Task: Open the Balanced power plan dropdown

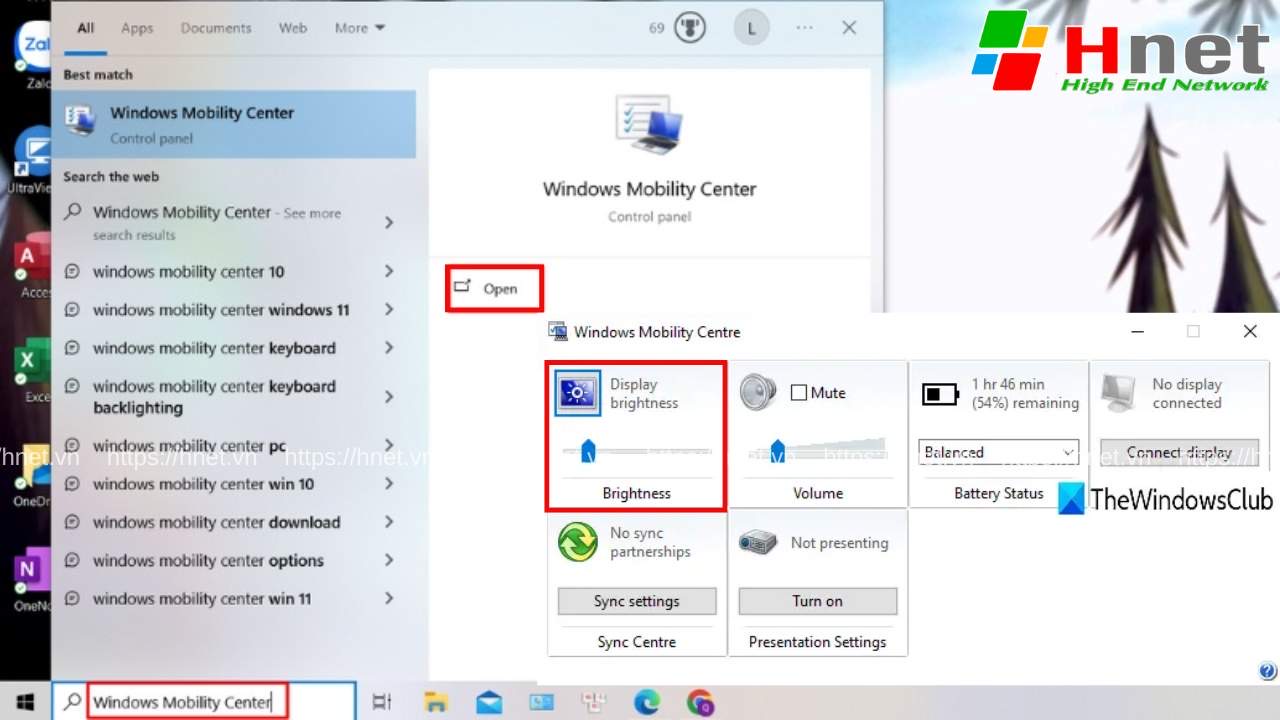Action: click(x=998, y=452)
